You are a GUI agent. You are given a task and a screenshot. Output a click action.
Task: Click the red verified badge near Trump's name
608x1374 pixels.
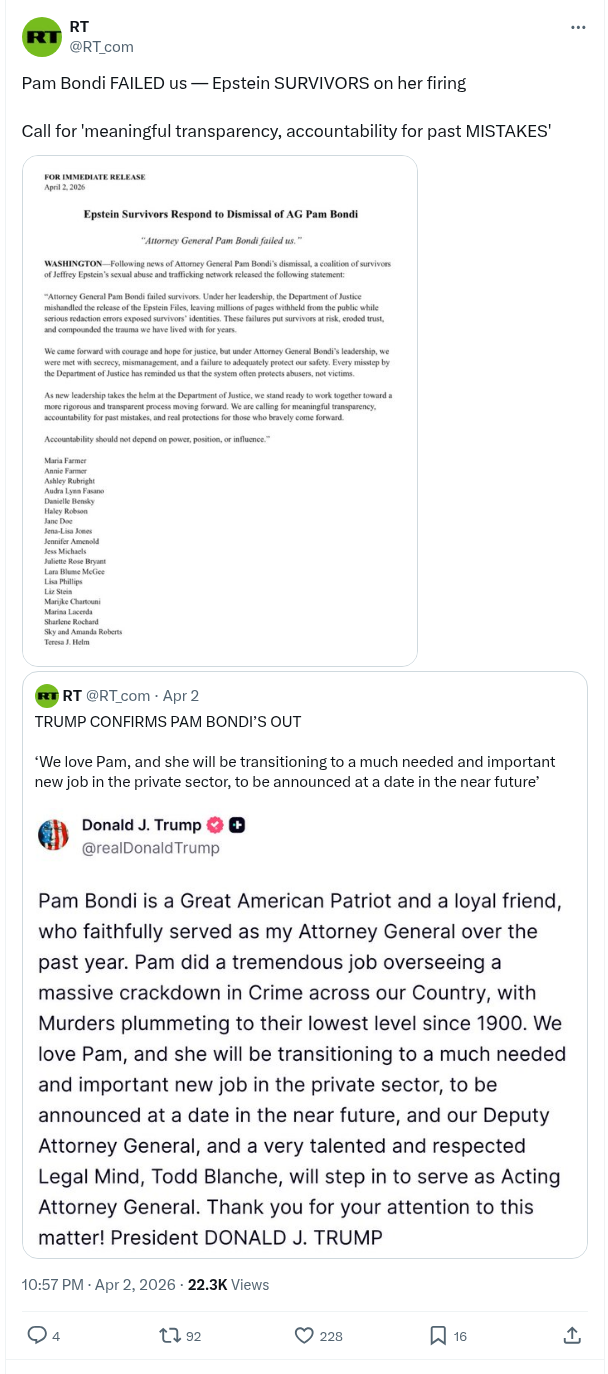(214, 825)
